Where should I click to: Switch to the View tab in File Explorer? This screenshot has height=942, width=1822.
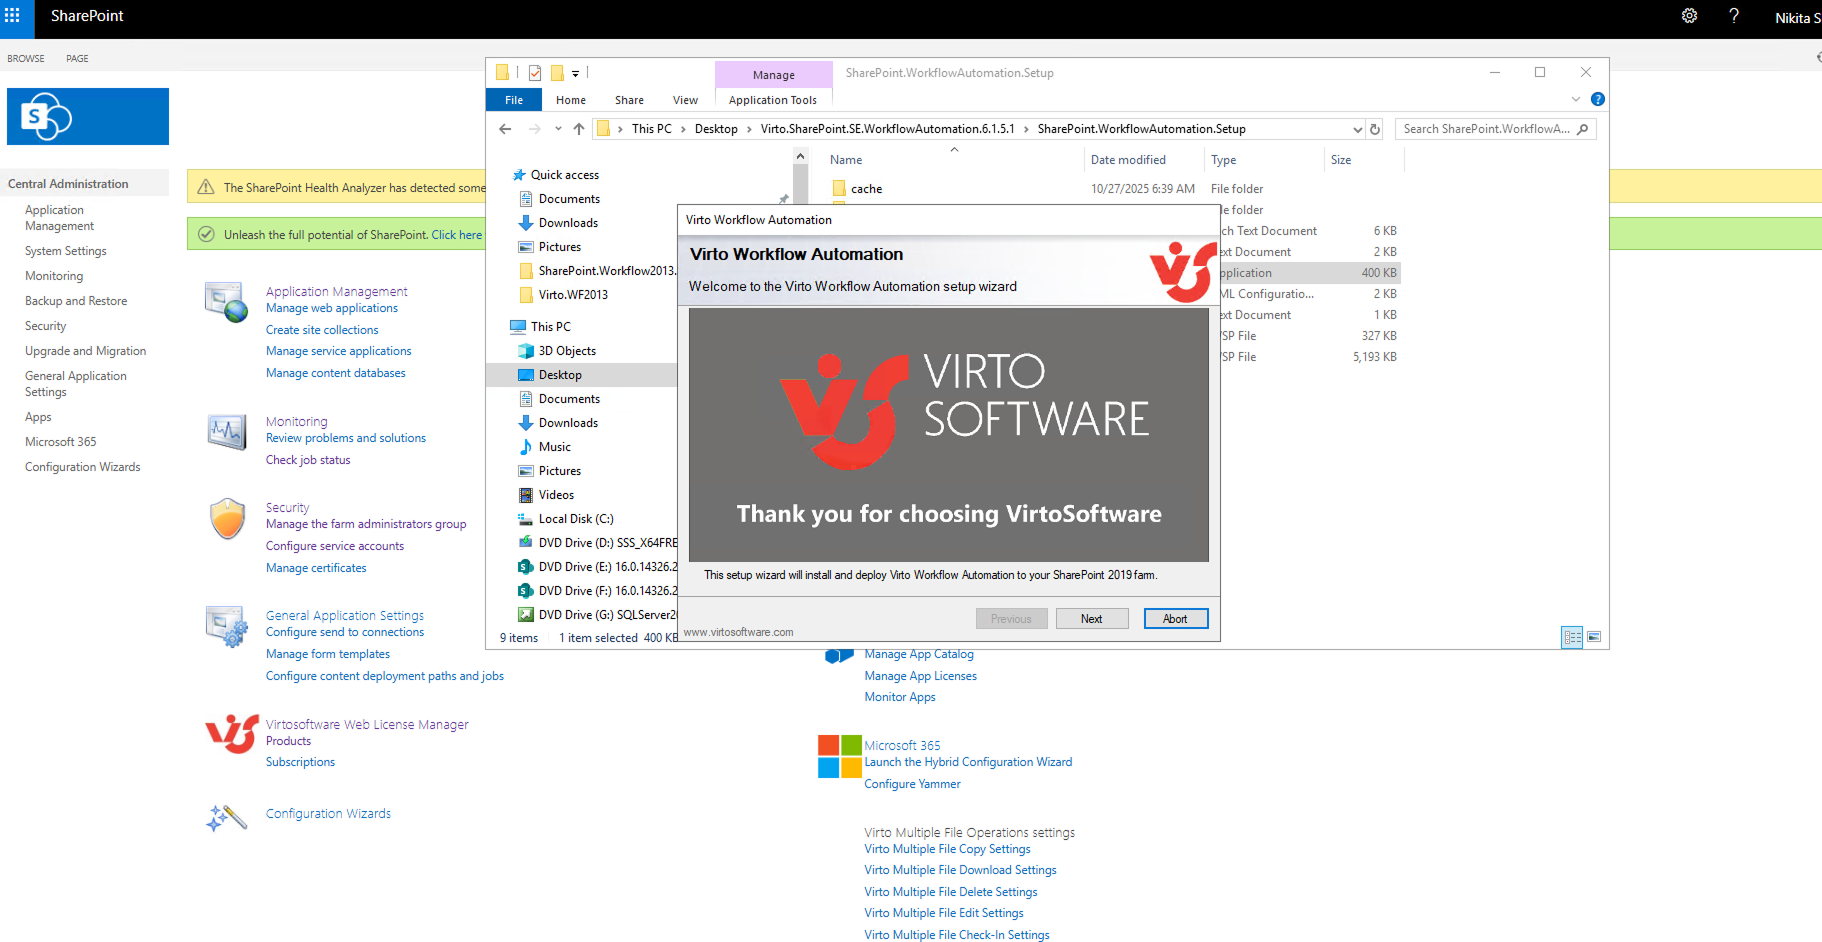point(685,99)
